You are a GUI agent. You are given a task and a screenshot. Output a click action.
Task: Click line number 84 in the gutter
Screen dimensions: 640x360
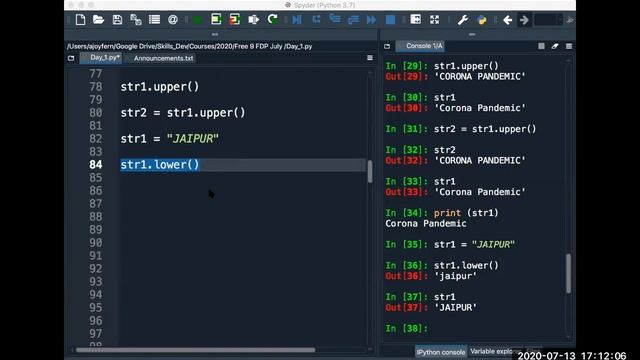(x=96, y=164)
